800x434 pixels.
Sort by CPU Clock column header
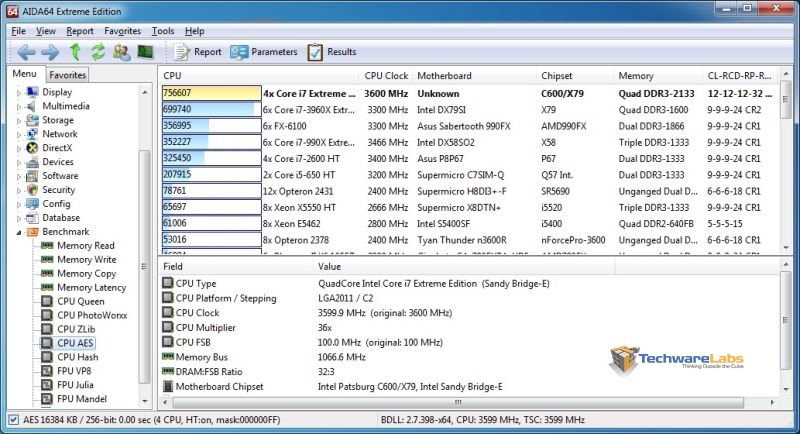point(386,75)
